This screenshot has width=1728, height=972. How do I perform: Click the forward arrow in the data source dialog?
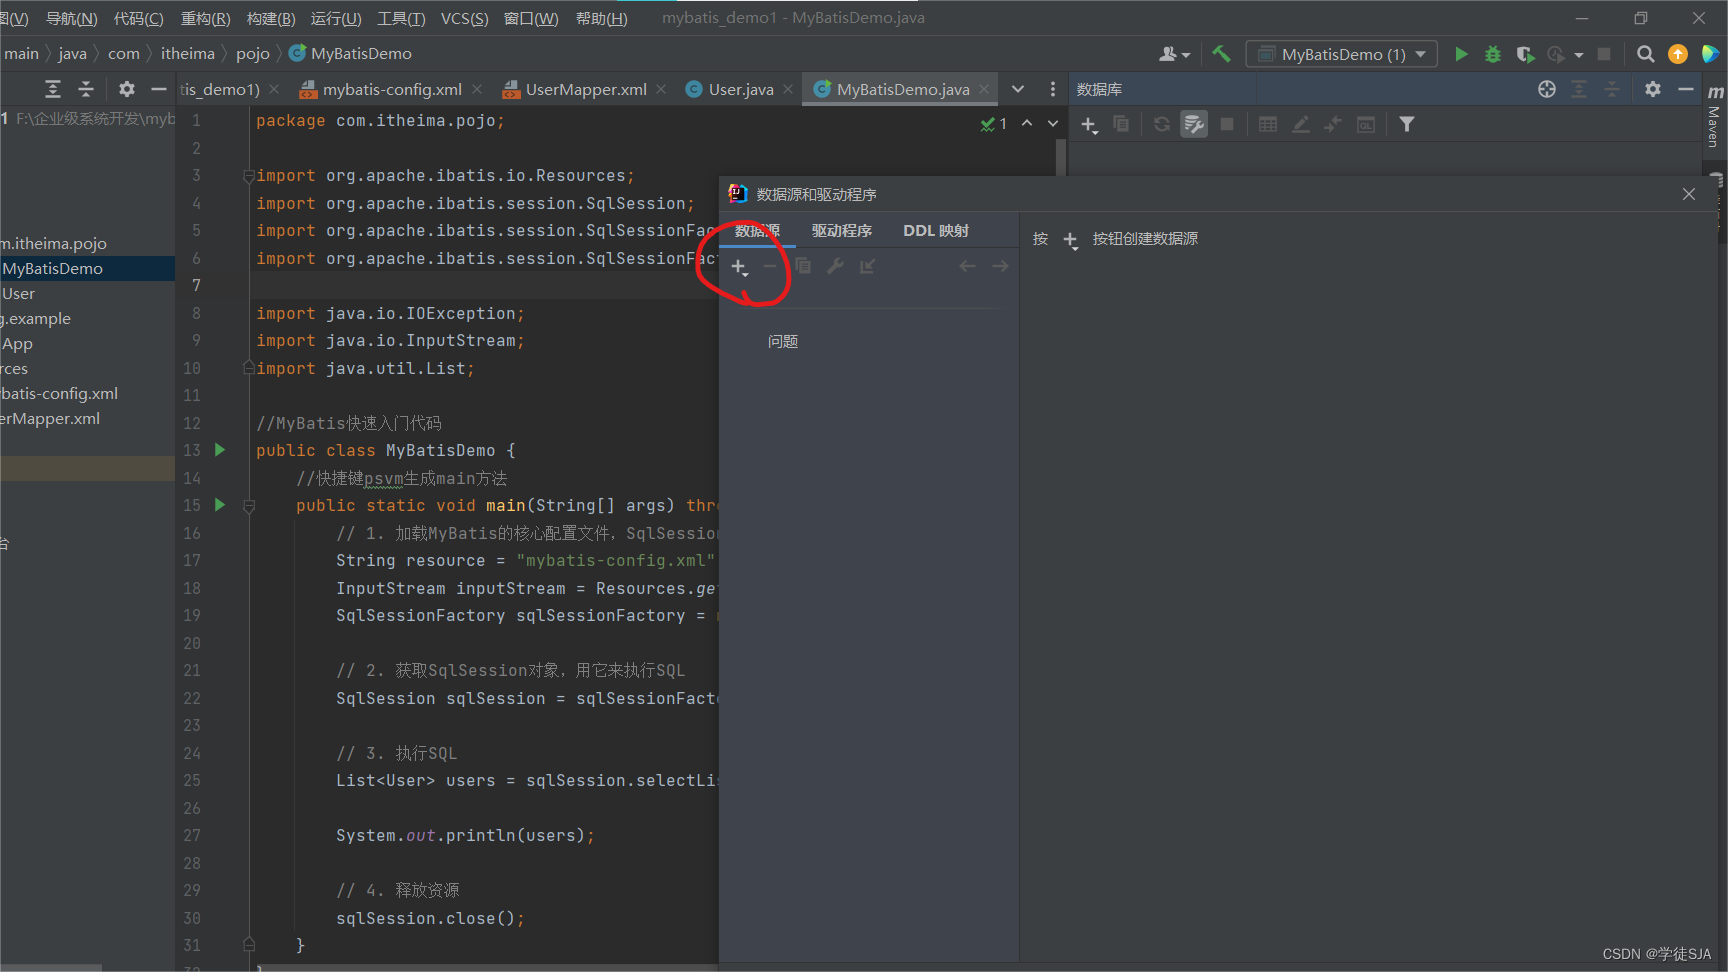click(x=1000, y=266)
